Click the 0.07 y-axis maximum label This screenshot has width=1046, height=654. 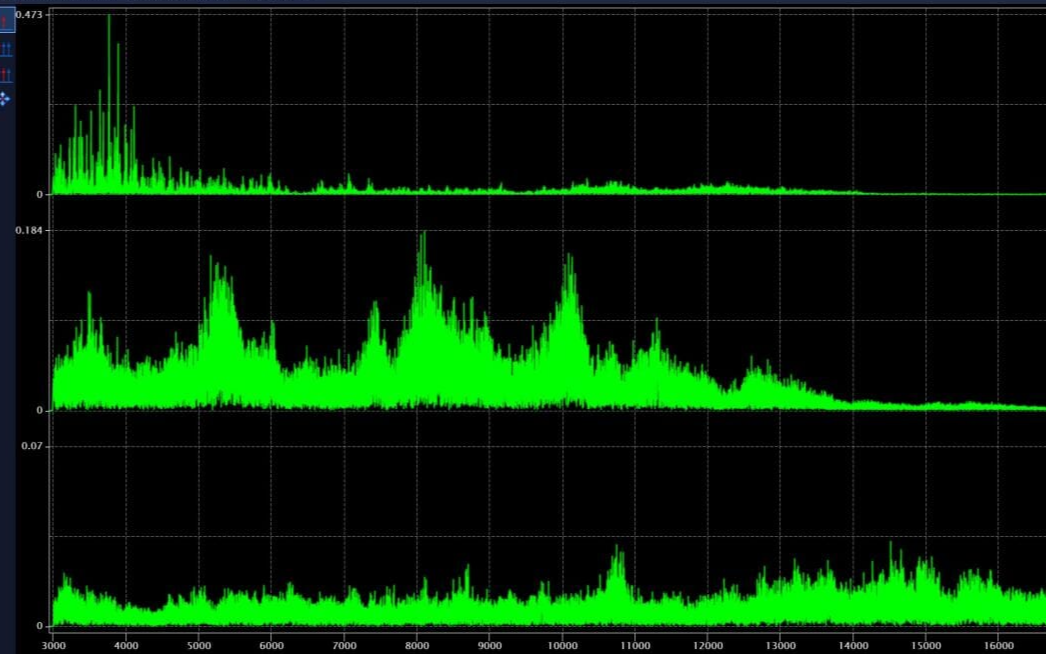tap(32, 445)
